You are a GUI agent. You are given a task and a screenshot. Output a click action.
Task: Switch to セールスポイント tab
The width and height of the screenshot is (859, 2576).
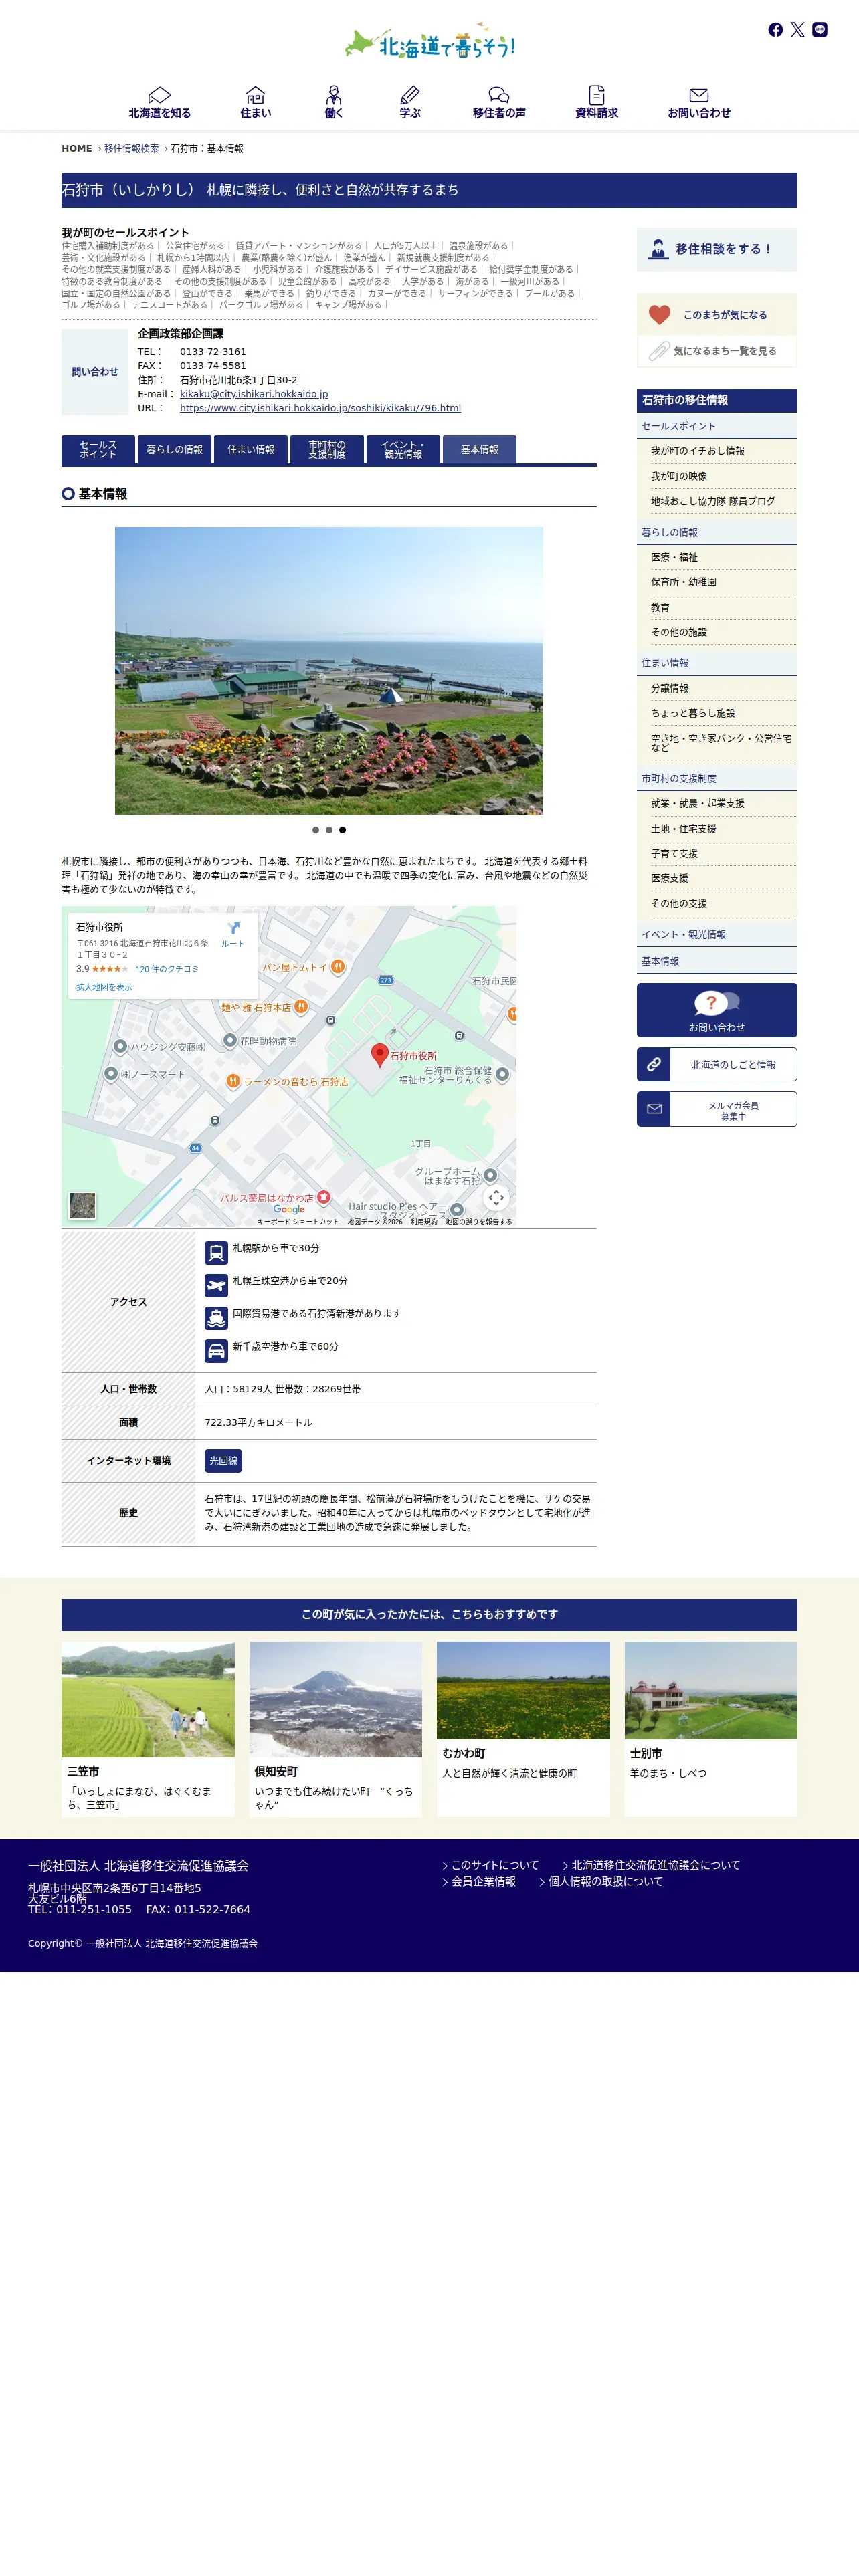click(x=98, y=450)
